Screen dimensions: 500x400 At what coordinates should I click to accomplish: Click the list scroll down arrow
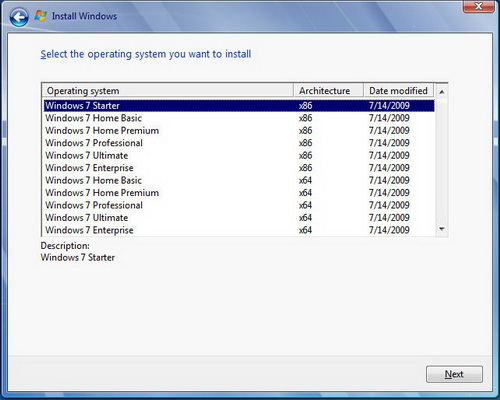(442, 229)
